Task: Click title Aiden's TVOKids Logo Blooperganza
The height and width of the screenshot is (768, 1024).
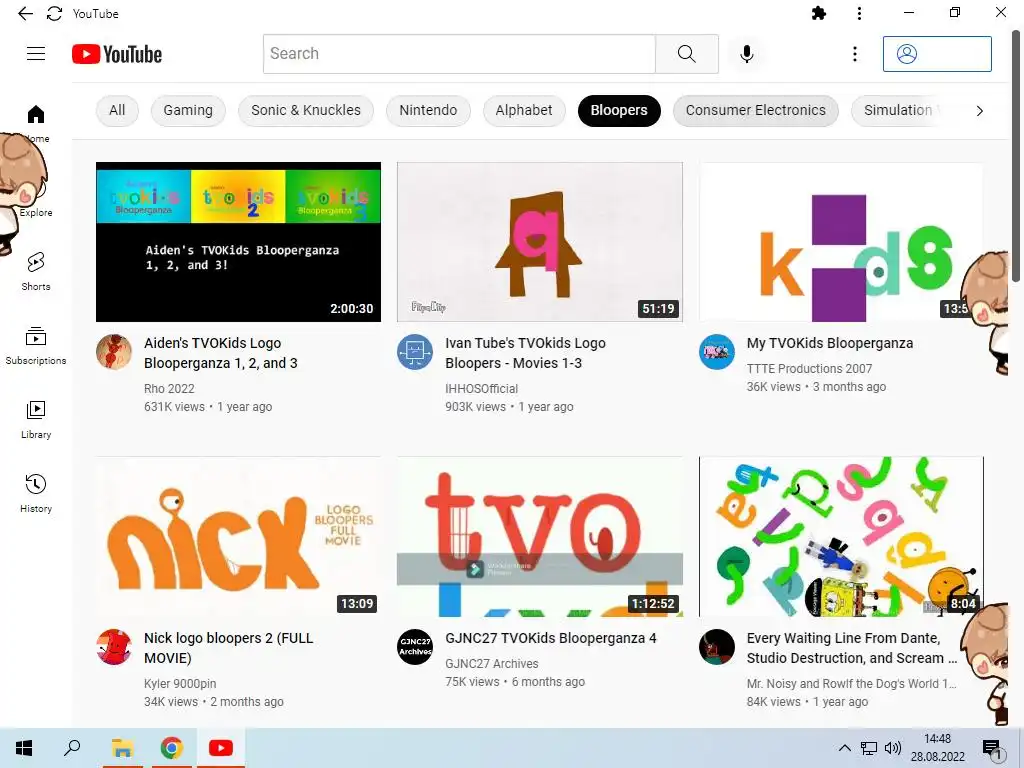Action: pos(221,353)
